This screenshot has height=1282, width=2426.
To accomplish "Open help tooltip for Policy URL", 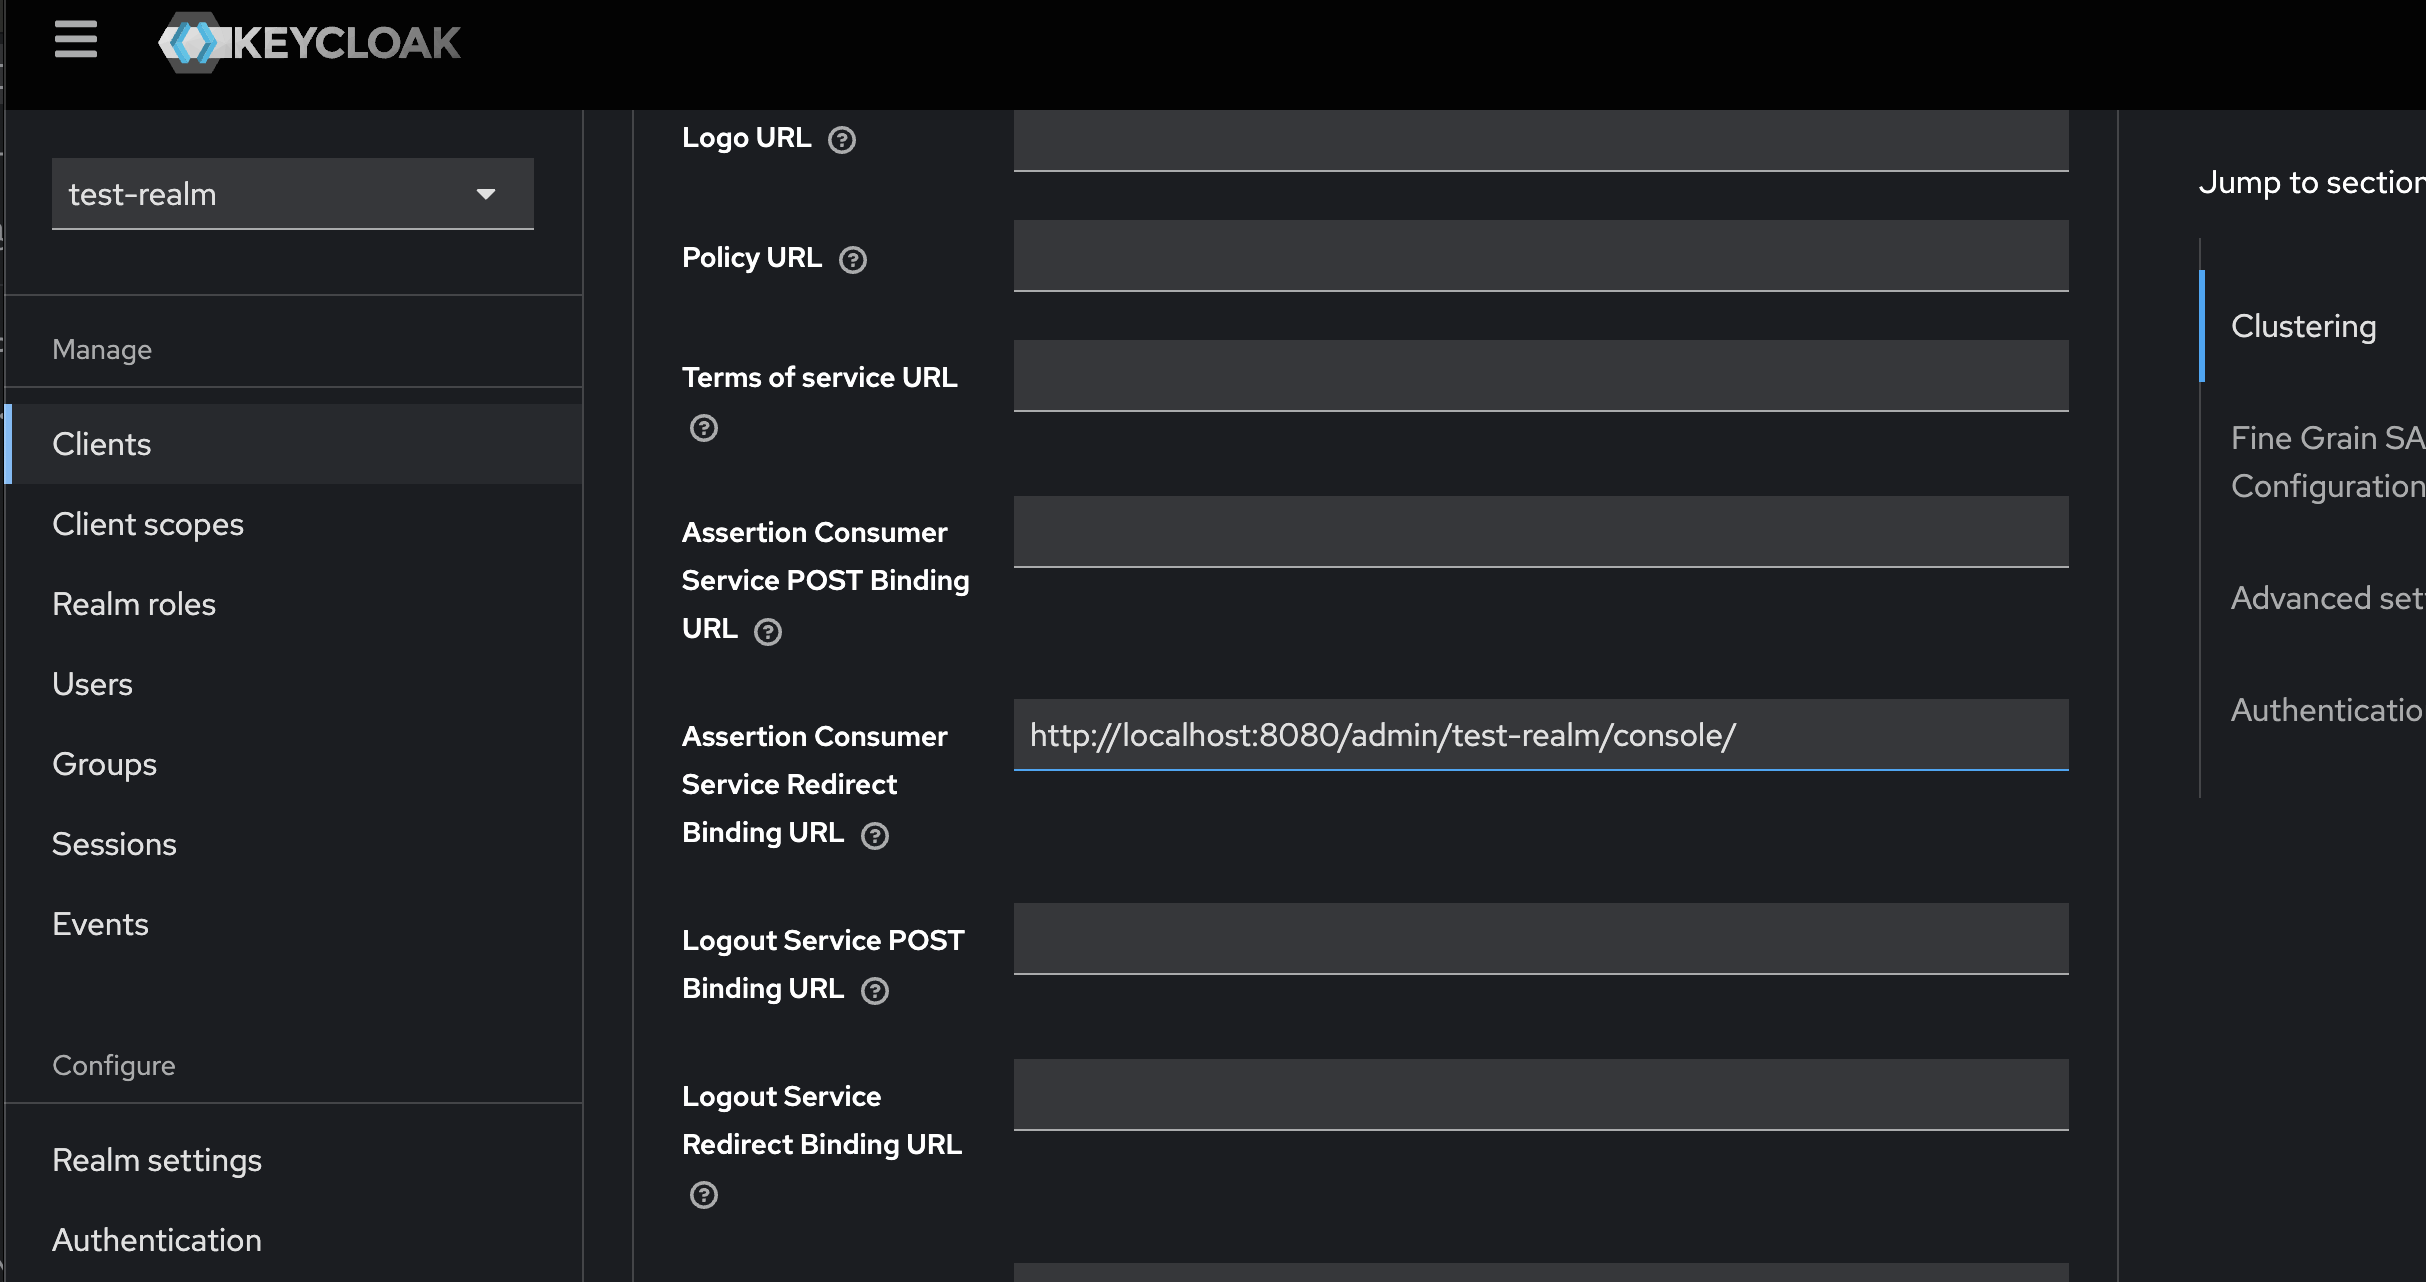I will (853, 260).
